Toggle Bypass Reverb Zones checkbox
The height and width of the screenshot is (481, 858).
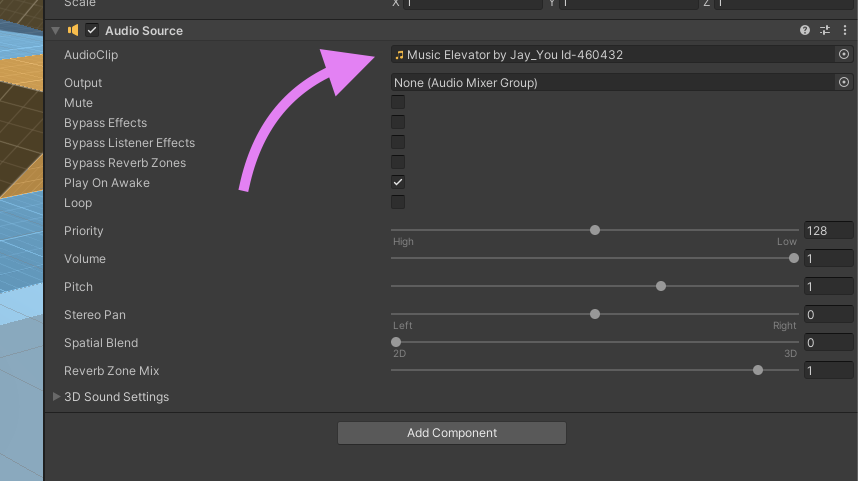pyautogui.click(x=398, y=163)
